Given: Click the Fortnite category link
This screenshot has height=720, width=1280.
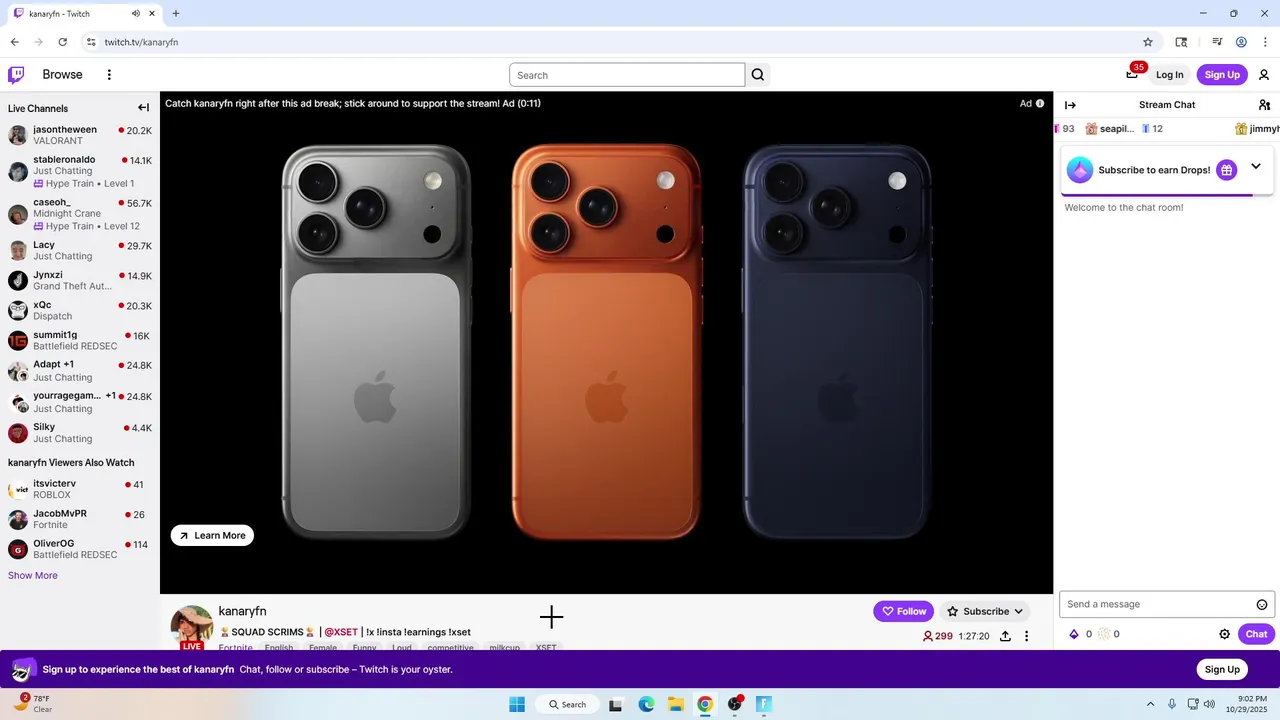Looking at the screenshot, I should coord(236,648).
